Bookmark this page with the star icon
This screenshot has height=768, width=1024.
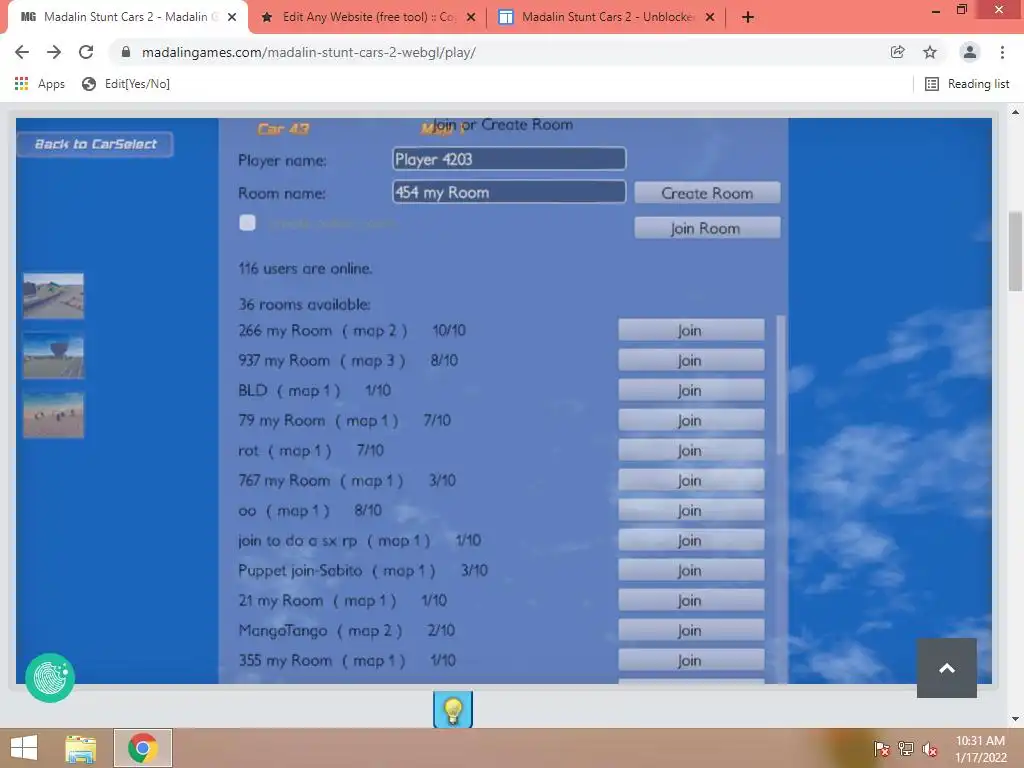coord(930,52)
